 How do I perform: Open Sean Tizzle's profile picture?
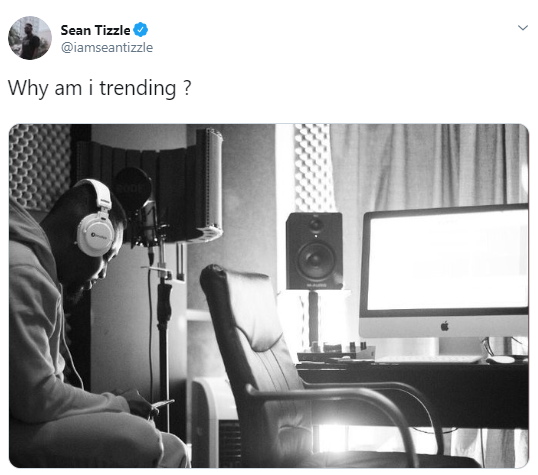tap(30, 38)
